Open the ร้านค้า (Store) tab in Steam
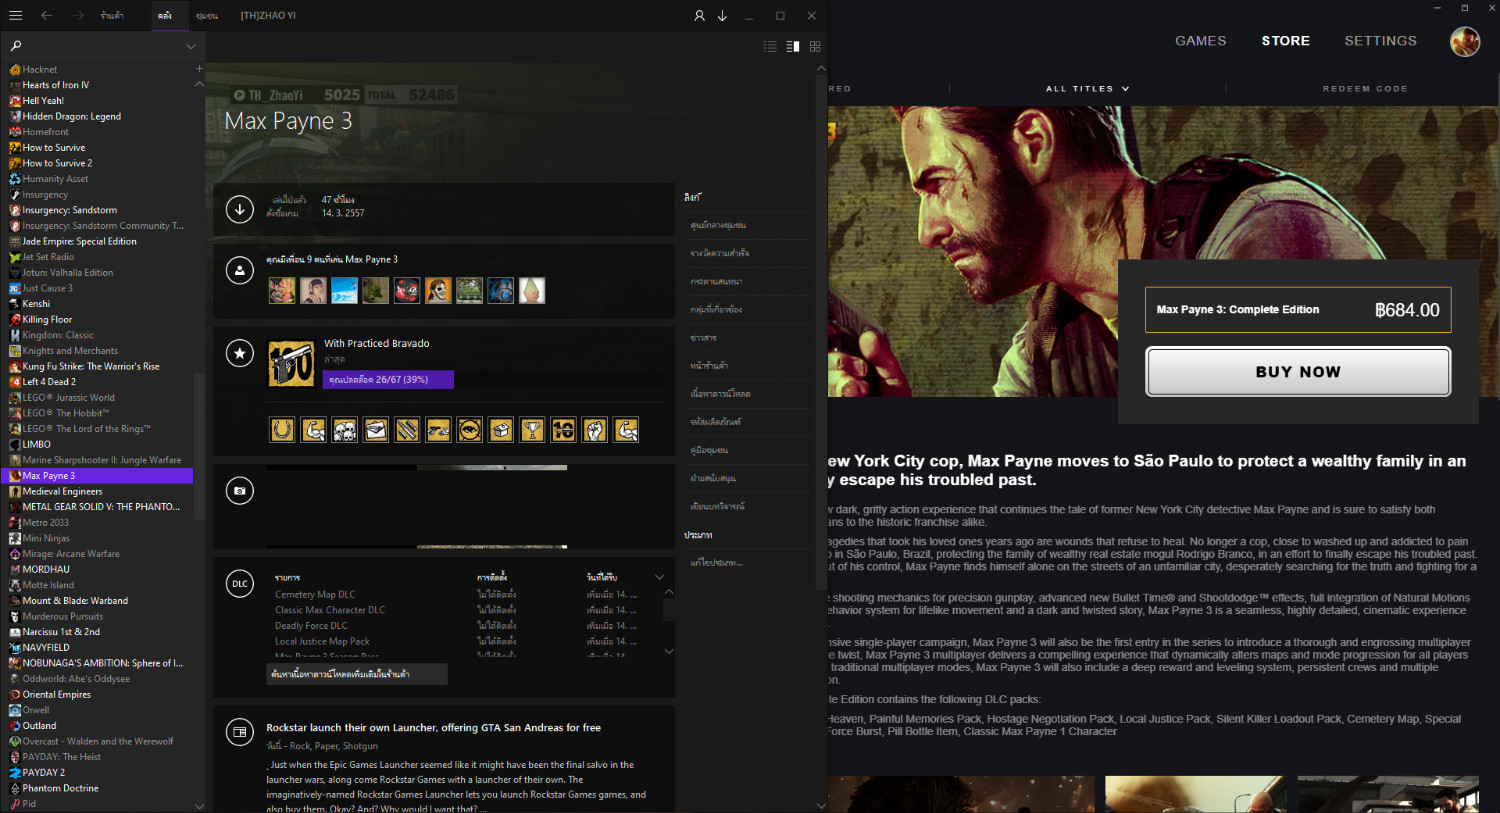Viewport: 1500px width, 813px height. pos(112,16)
